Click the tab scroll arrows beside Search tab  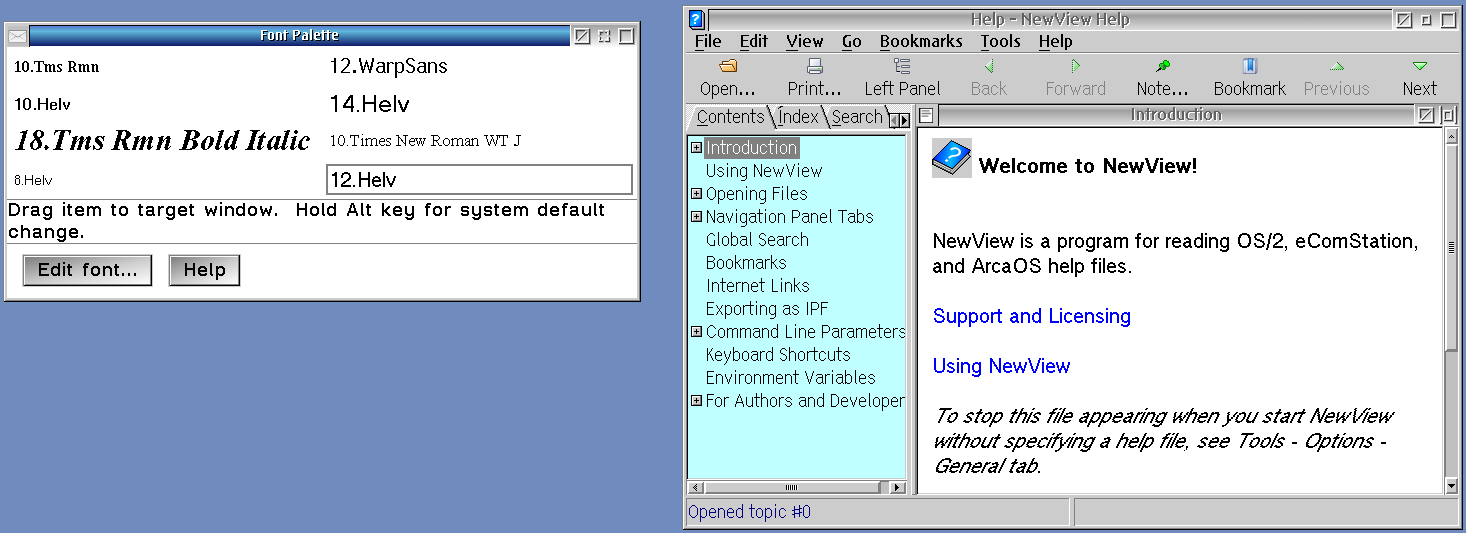click(899, 120)
